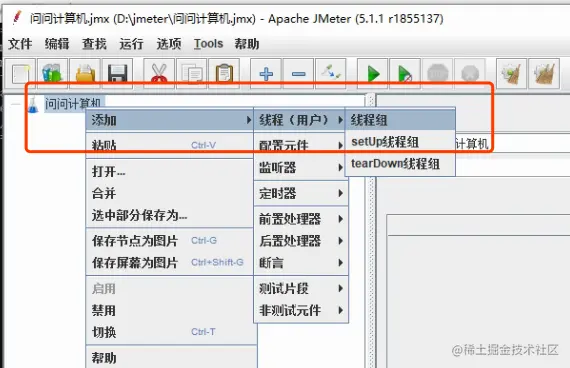Collapse all nodes with minus icon
This screenshot has width=570, height=368.
298,73
